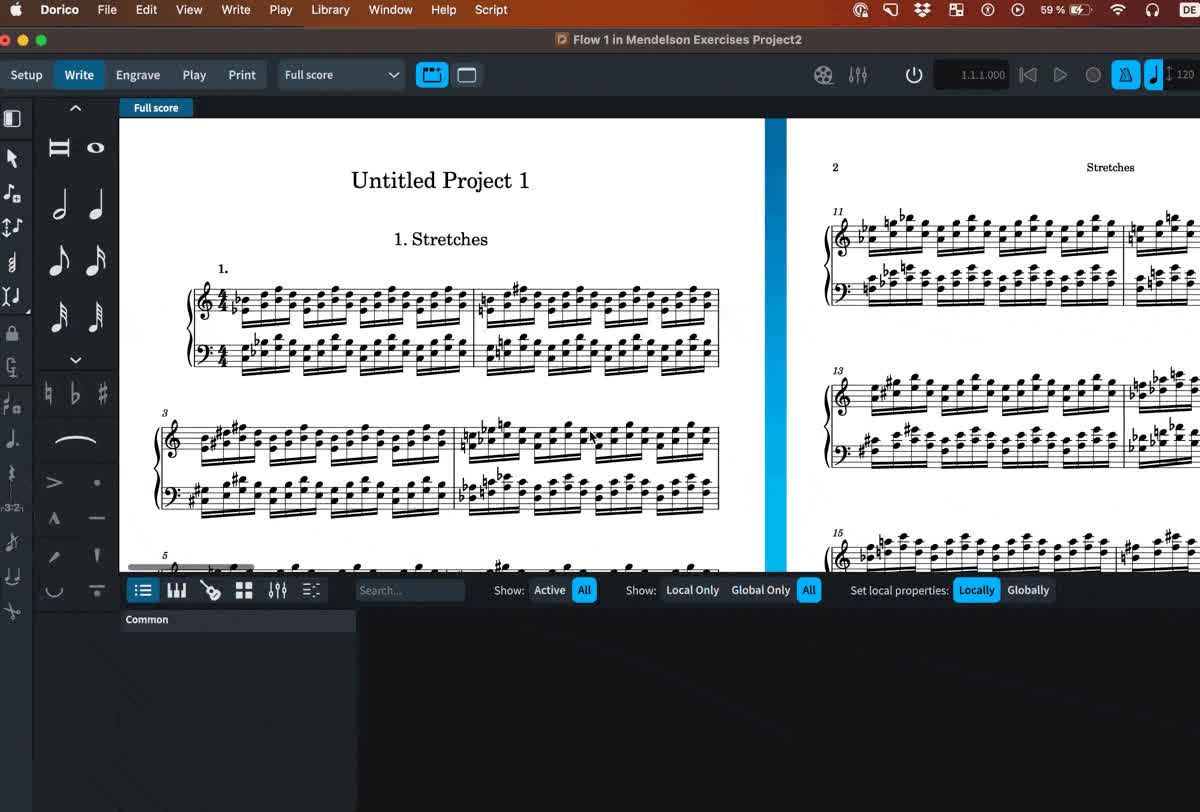The image size is (1200, 812).
Task: Expand shorter note durations with down chevron
Action: pyautogui.click(x=75, y=360)
